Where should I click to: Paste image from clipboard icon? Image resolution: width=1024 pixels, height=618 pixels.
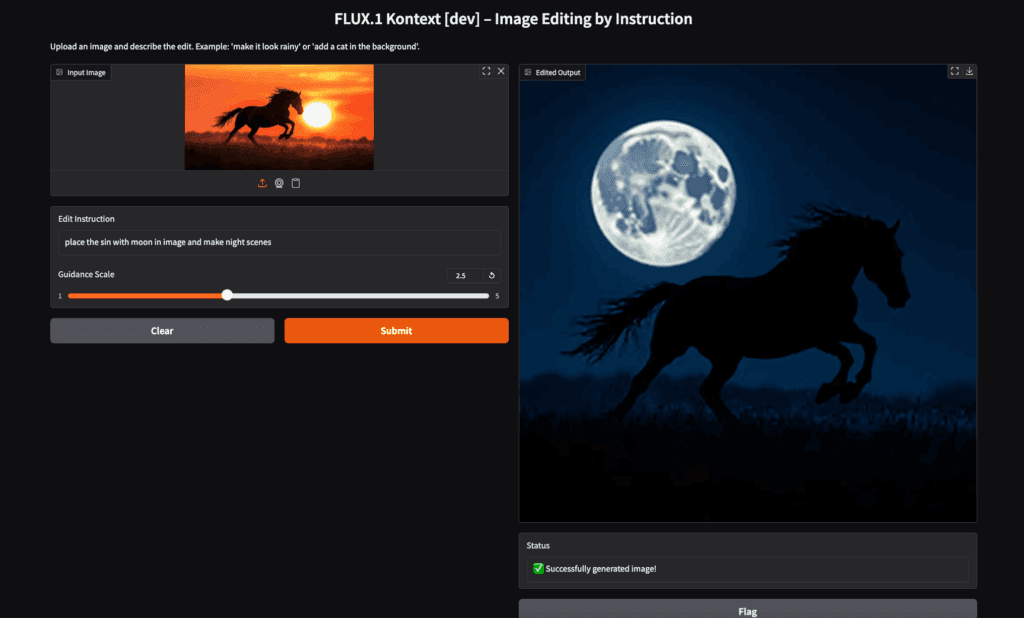(296, 183)
